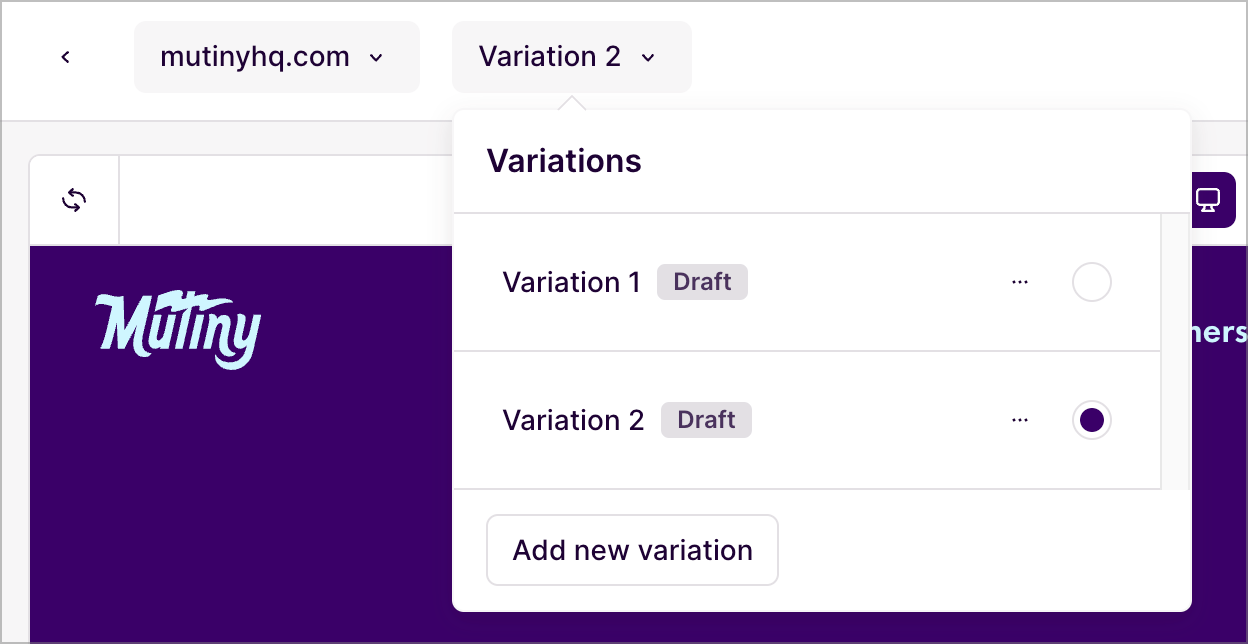Click the Mutiny logo
The image size is (1248, 644).
pos(178,330)
